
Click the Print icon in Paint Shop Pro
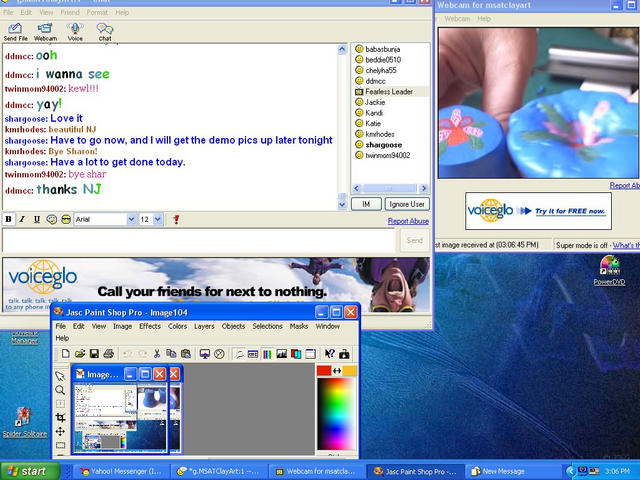[x=109, y=353]
